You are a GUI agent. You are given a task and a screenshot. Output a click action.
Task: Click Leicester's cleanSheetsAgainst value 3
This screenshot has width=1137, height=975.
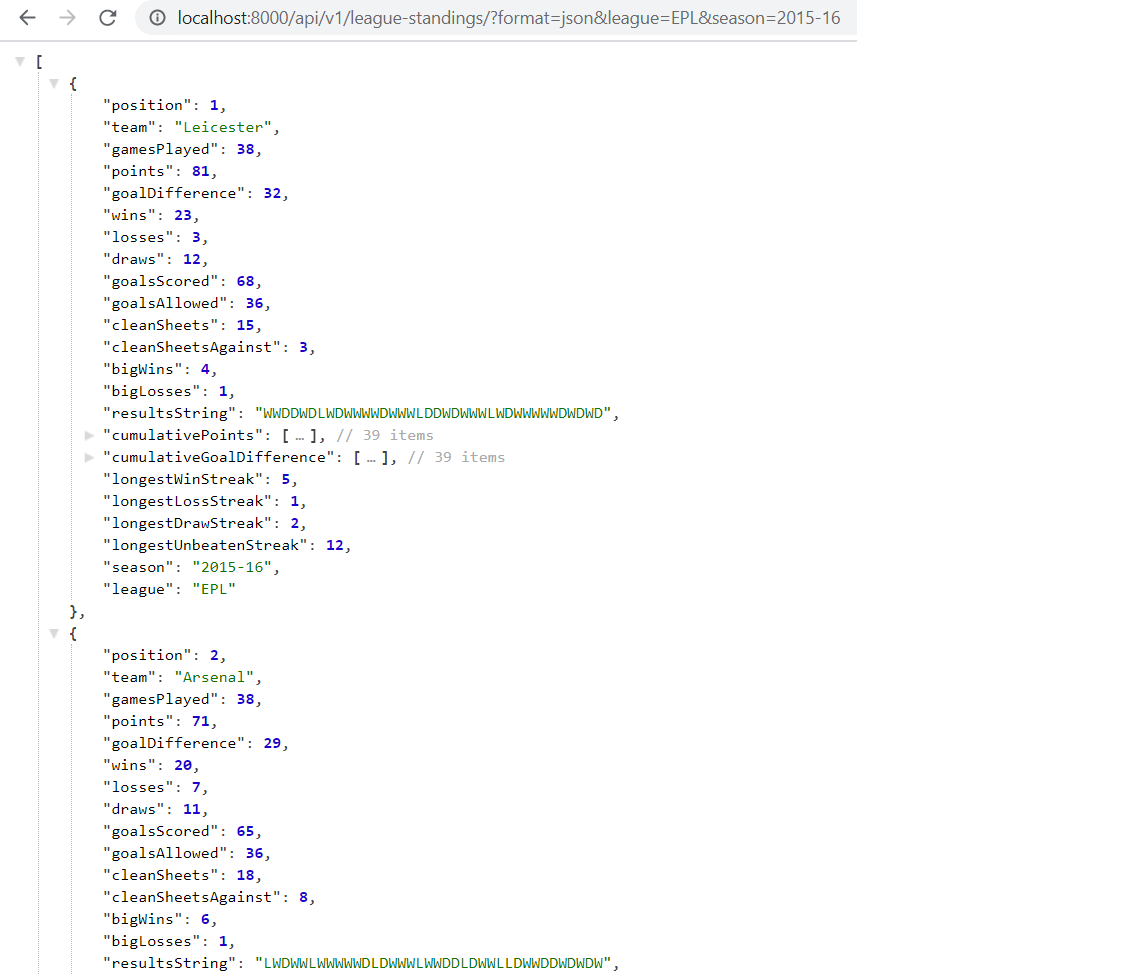[303, 347]
